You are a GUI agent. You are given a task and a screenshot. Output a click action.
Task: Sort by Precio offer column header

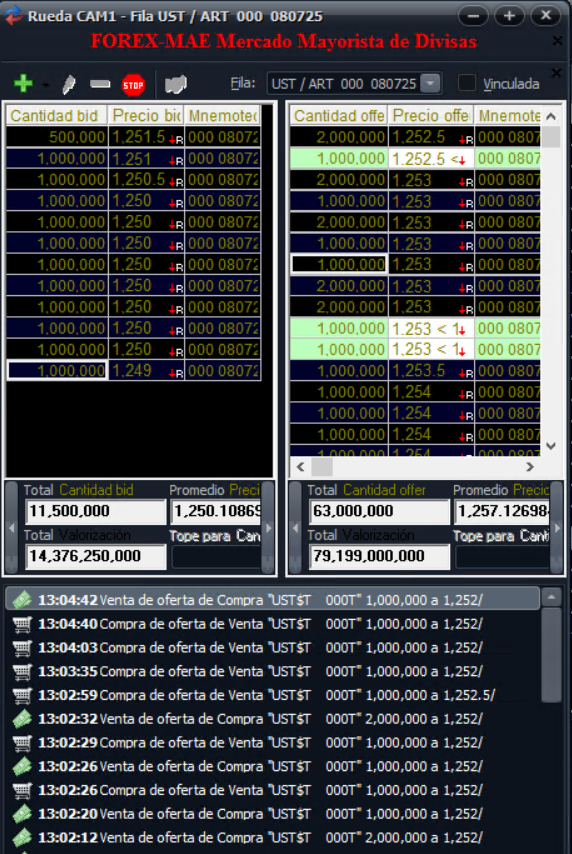coord(430,115)
